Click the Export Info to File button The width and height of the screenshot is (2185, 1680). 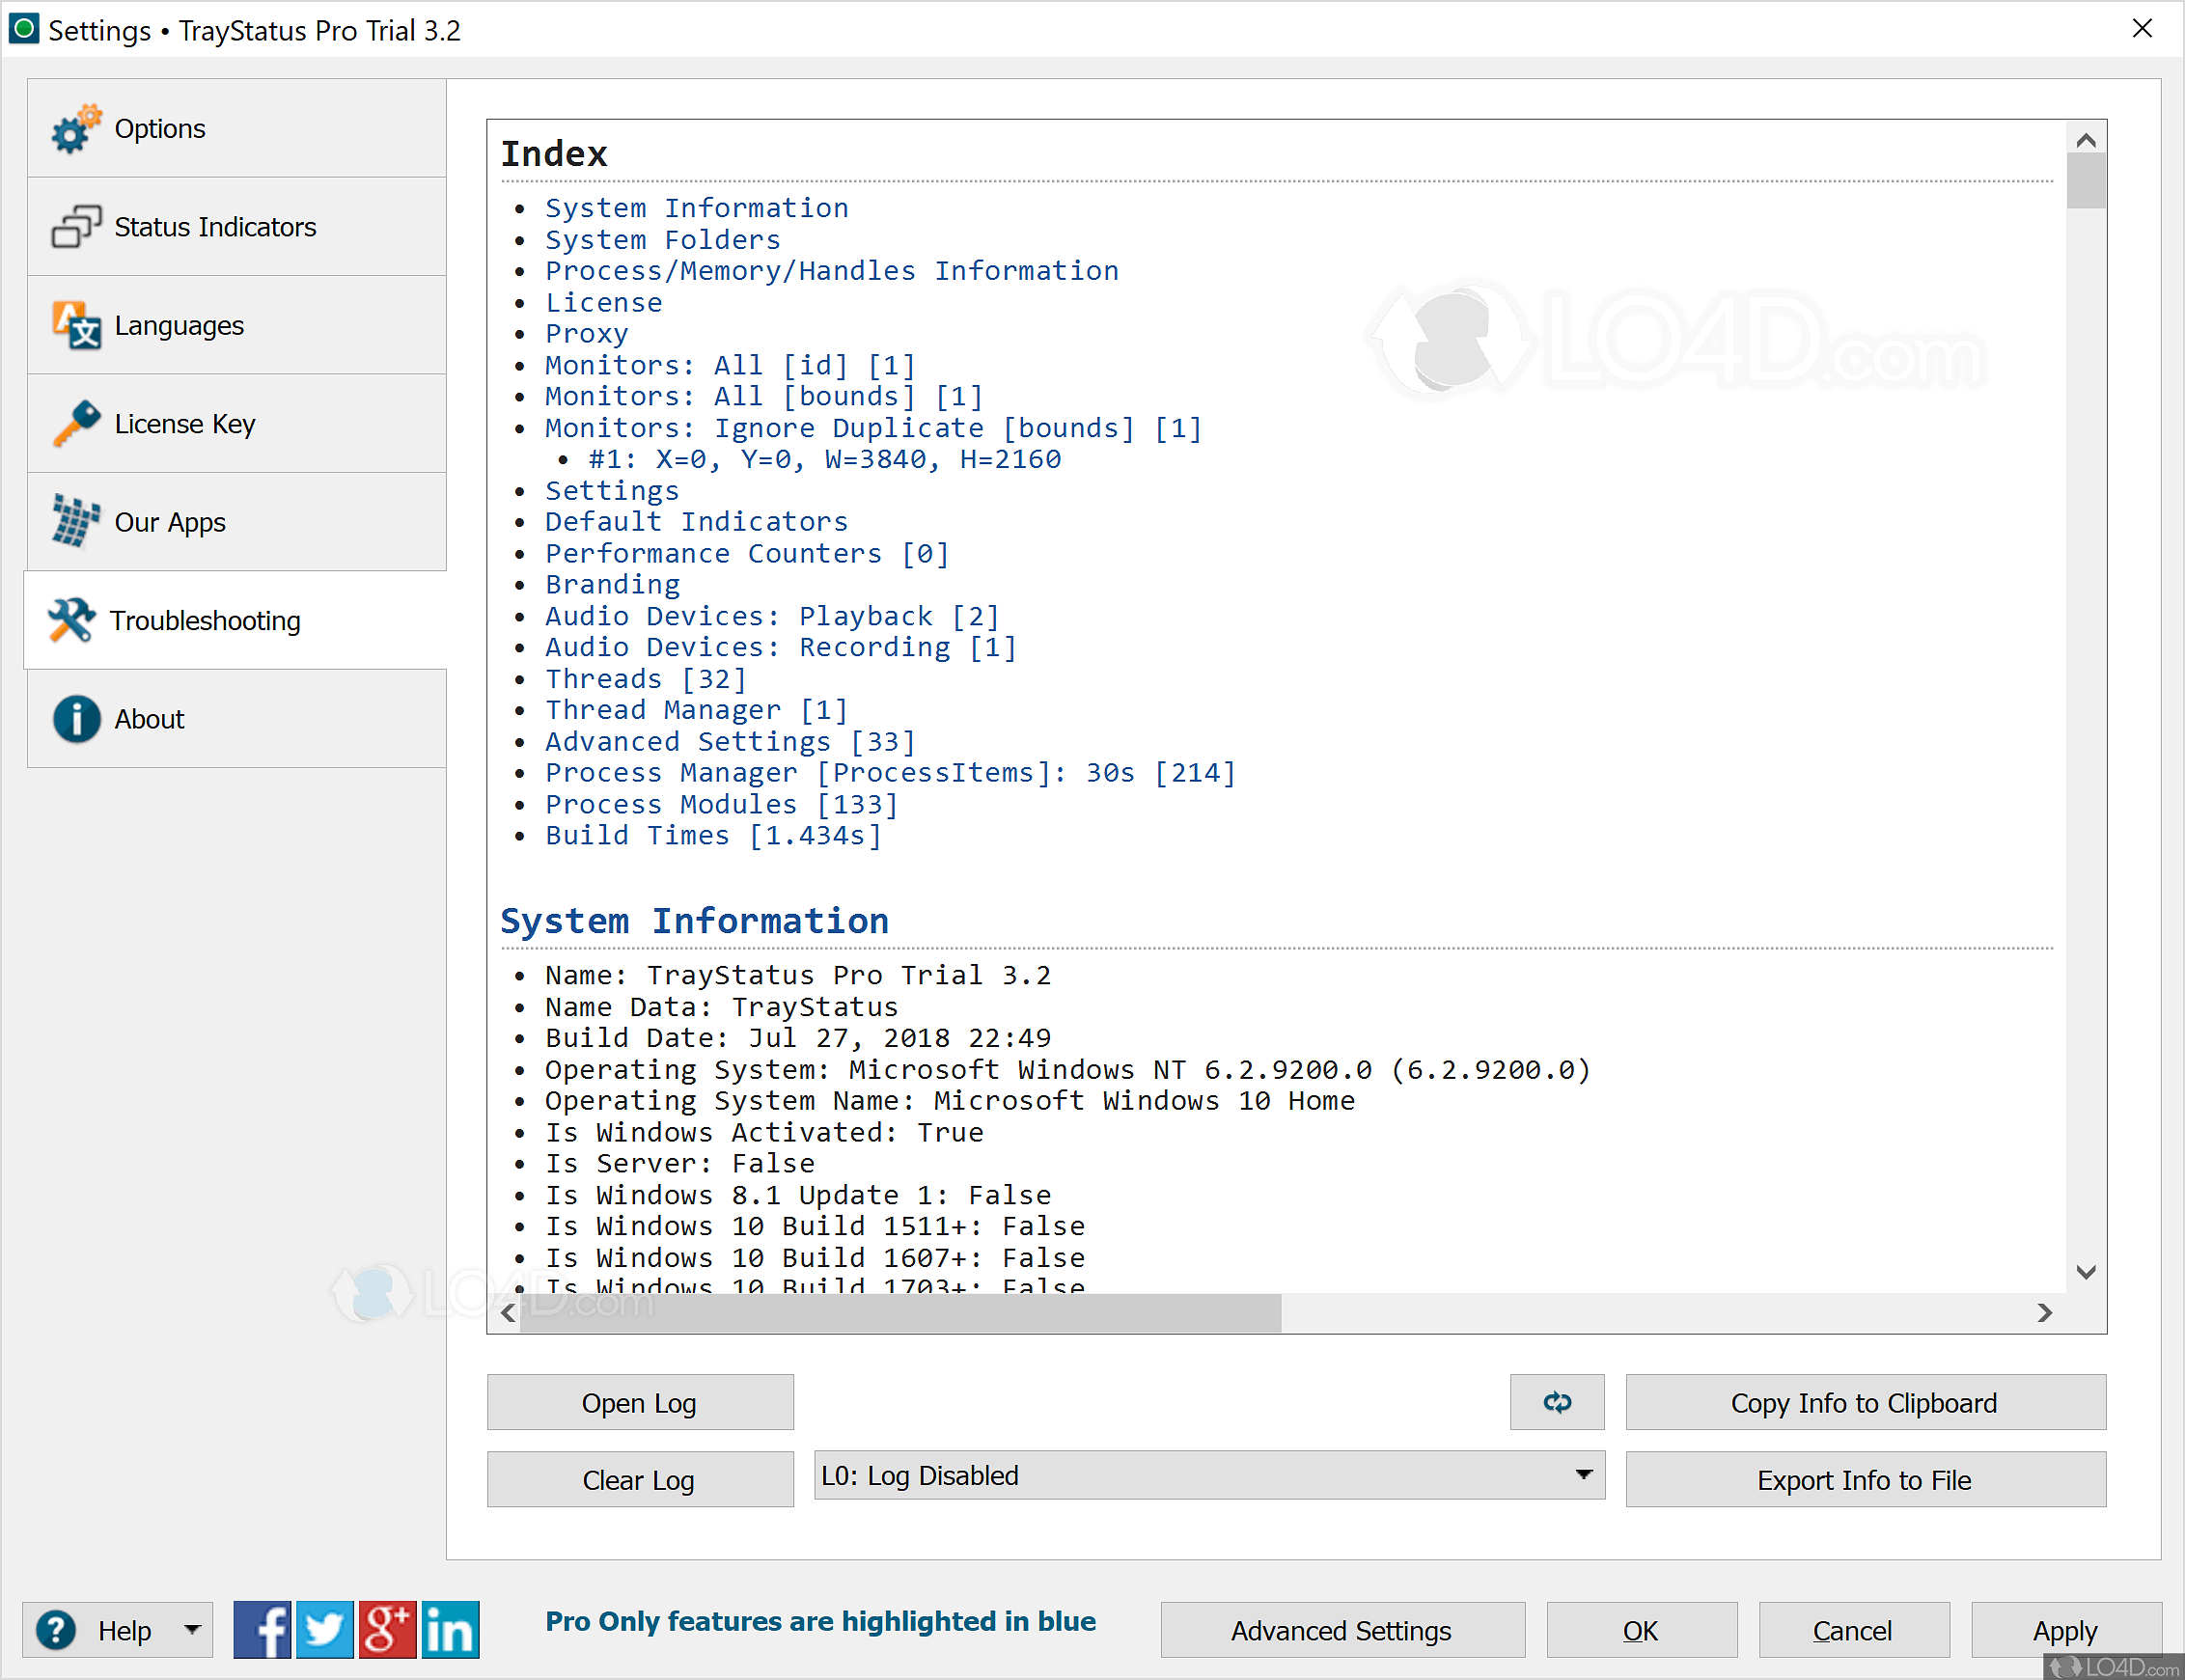point(1864,1479)
